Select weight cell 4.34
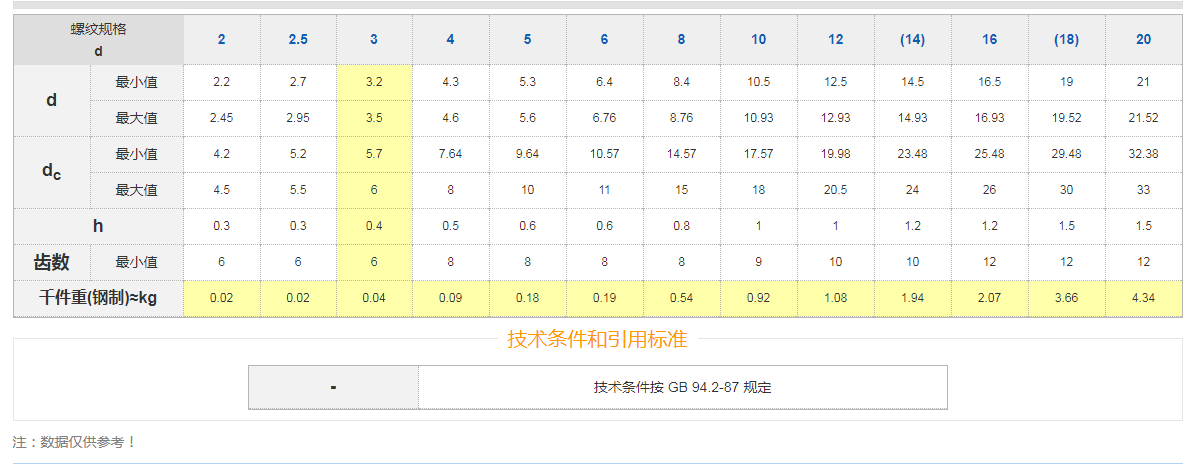Screen dimensions: 1202x464 [x=1144, y=298]
